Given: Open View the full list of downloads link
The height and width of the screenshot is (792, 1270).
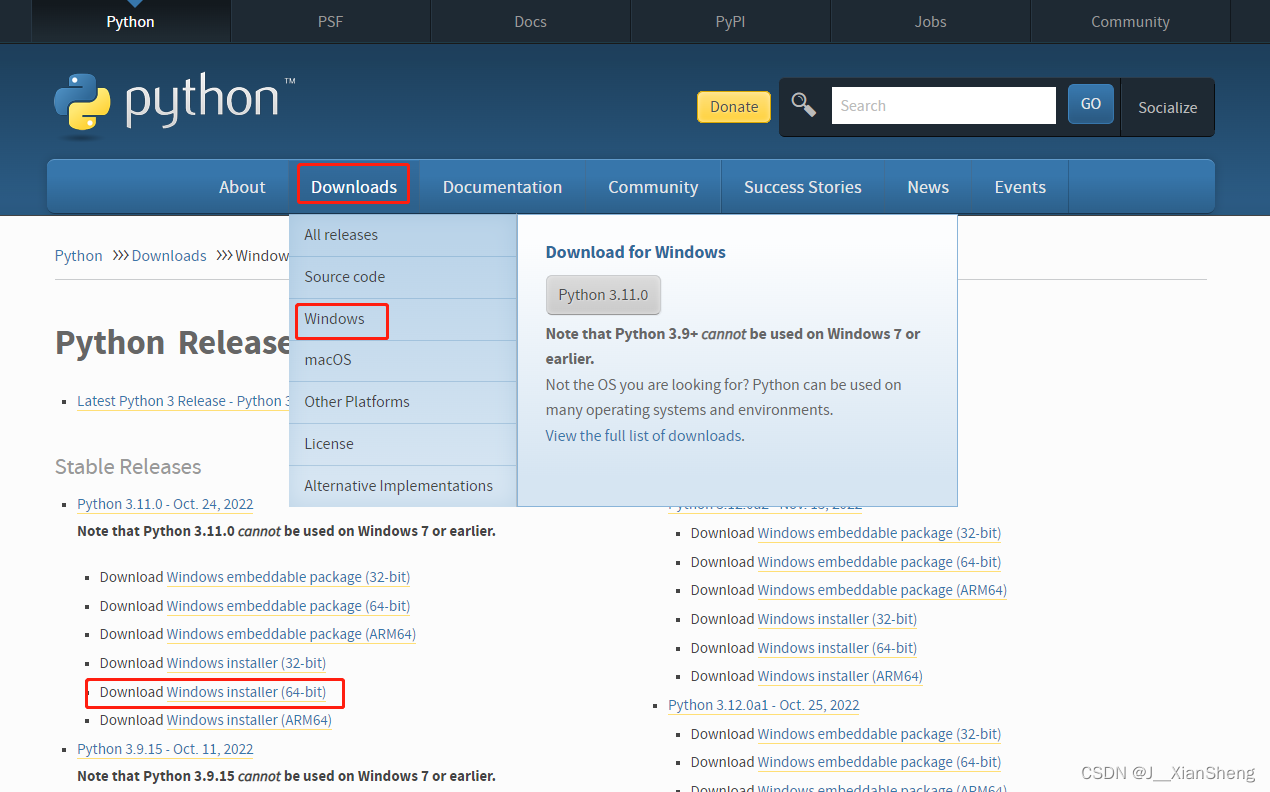Looking at the screenshot, I should pyautogui.click(x=643, y=436).
